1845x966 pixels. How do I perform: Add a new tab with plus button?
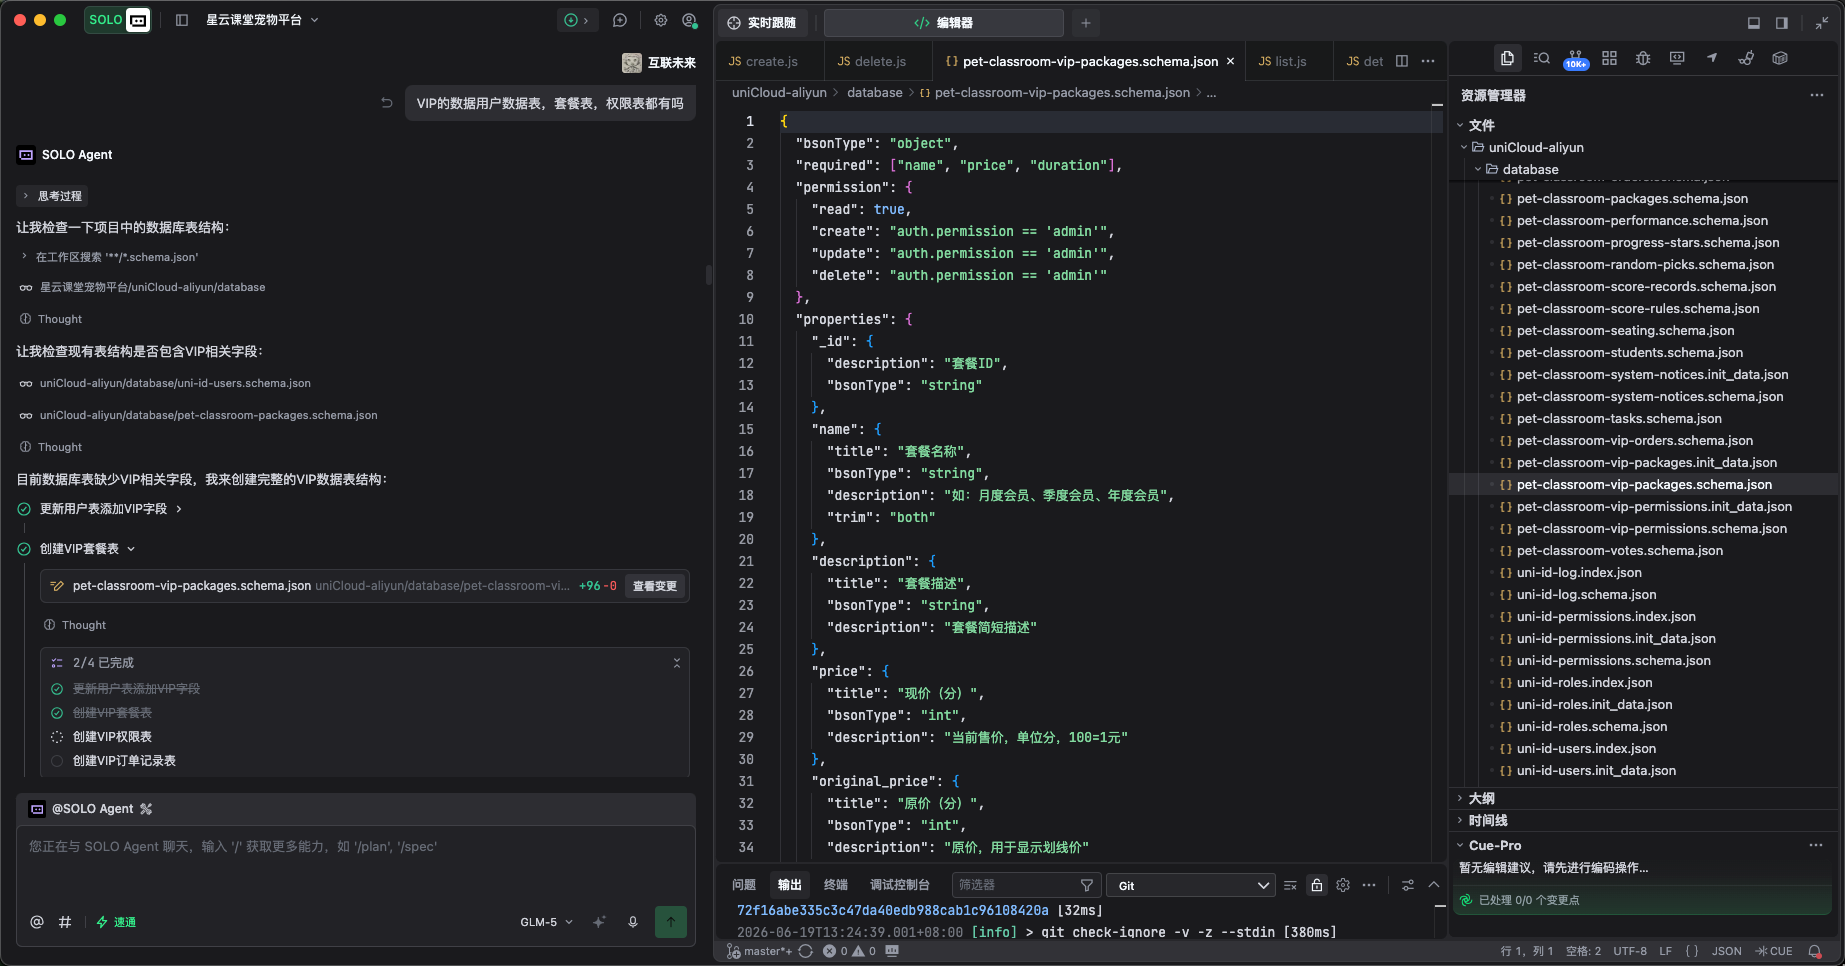click(x=1086, y=23)
